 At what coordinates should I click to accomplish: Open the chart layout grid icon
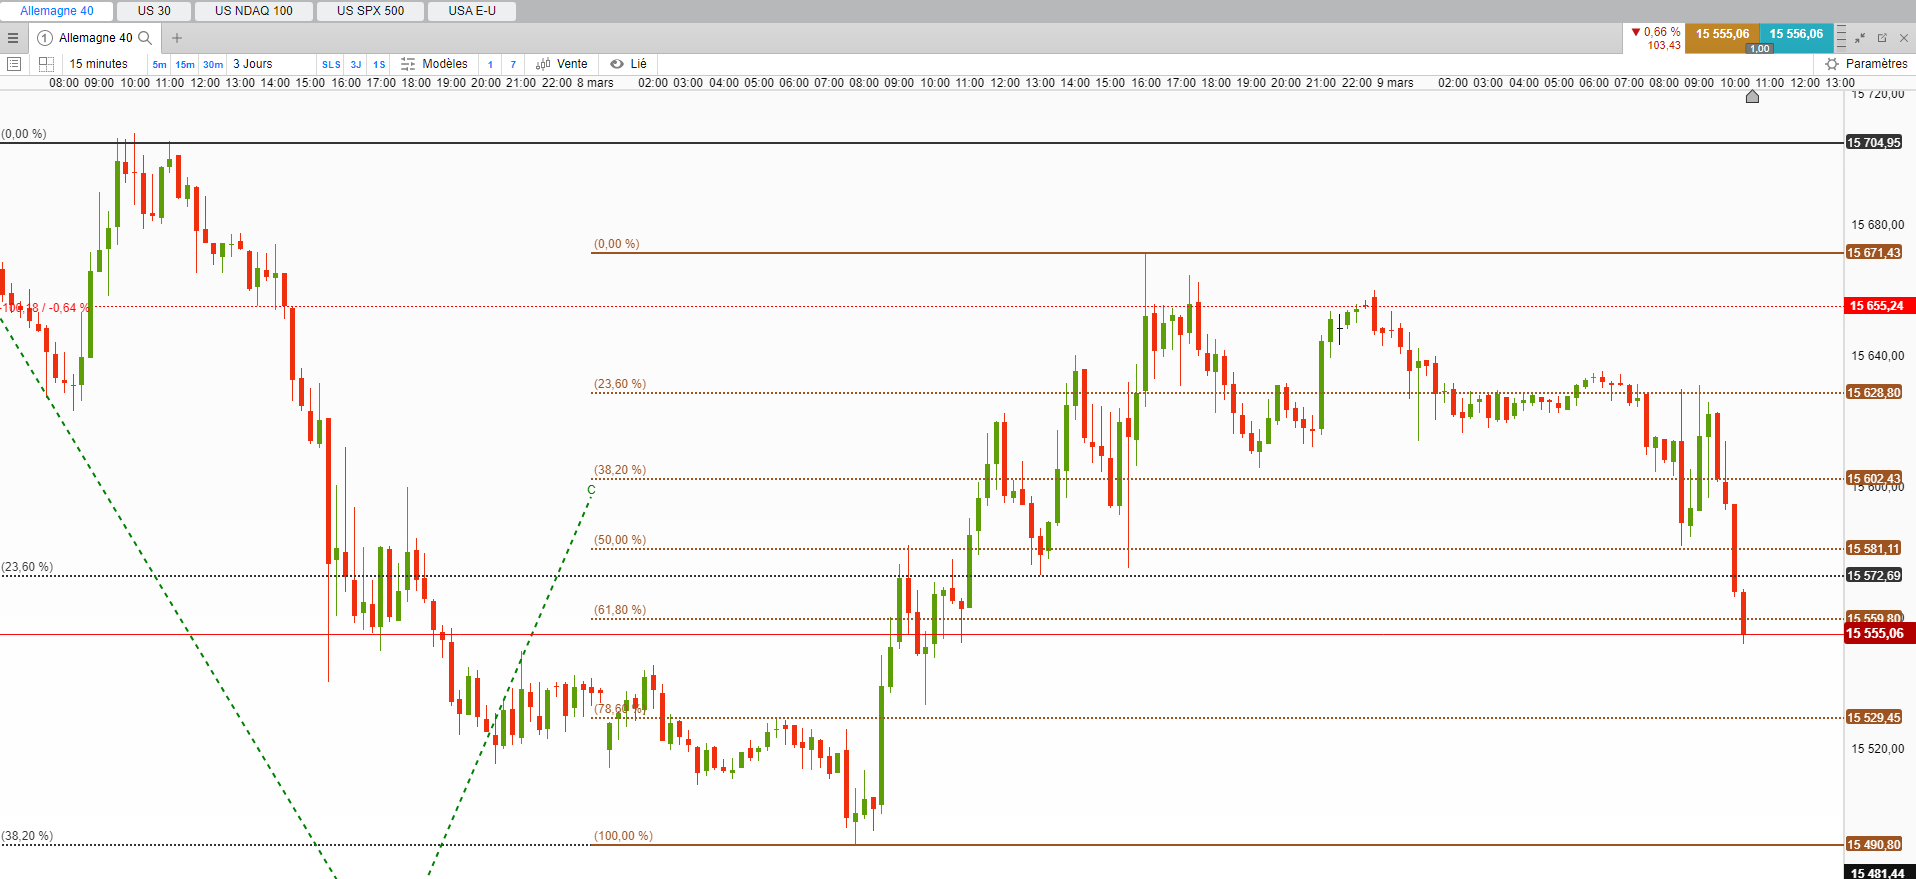pyautogui.click(x=46, y=64)
